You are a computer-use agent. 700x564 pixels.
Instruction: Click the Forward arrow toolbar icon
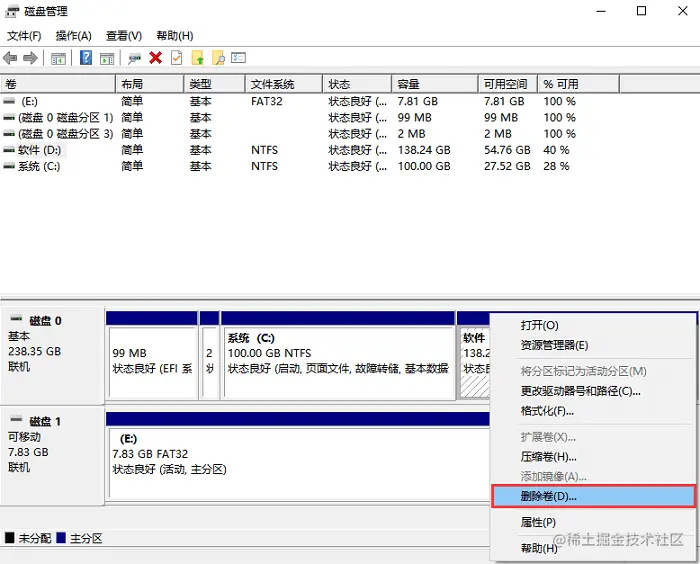point(30,58)
